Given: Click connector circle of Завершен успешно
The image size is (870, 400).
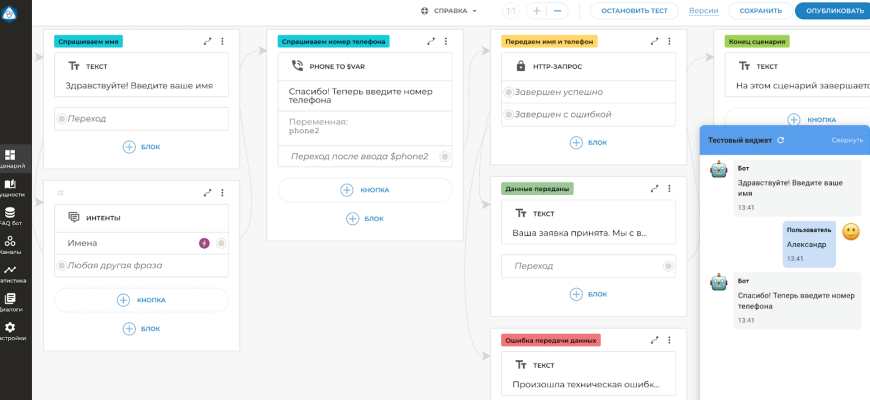Looking at the screenshot, I should point(509,92).
